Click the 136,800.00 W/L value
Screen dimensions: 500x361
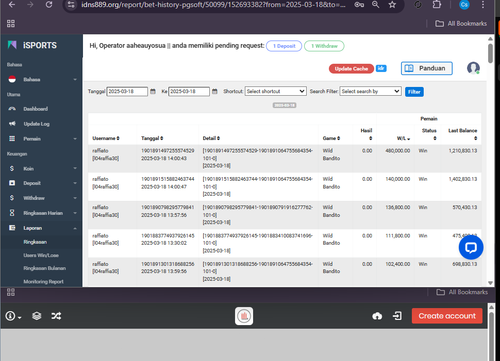coord(398,207)
